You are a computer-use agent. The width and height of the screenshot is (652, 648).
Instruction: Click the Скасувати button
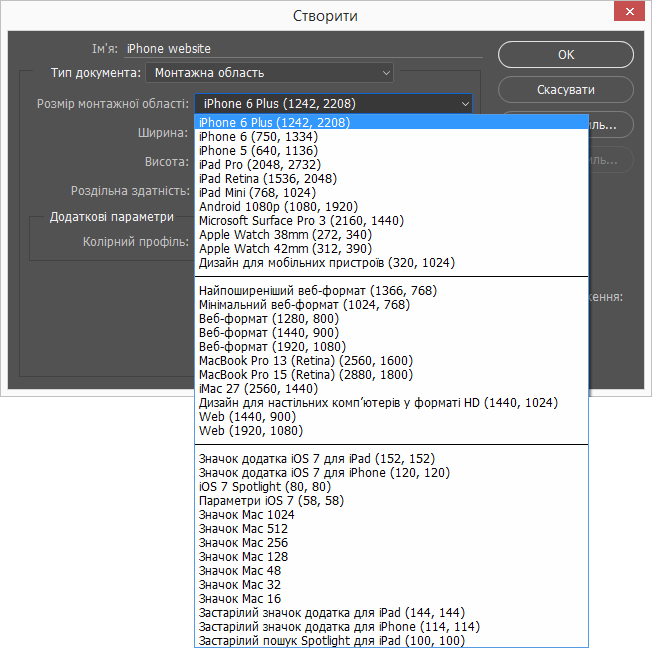click(566, 89)
